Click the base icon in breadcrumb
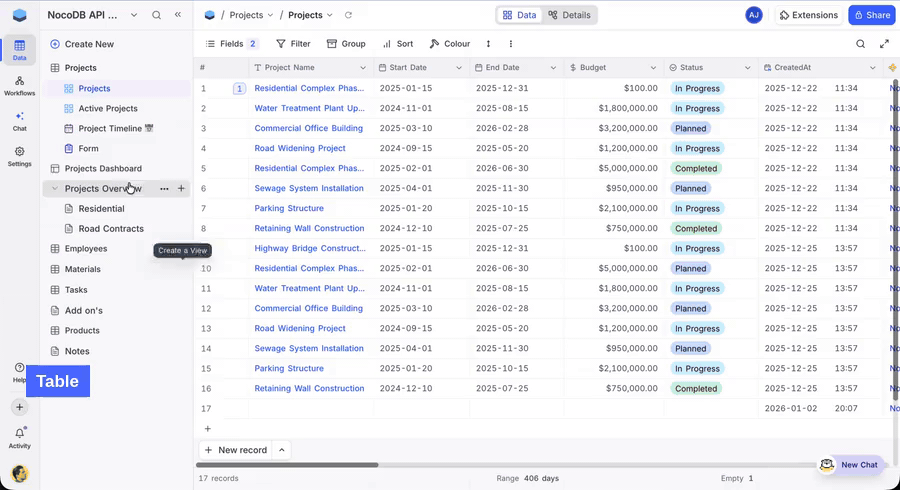 [210, 15]
